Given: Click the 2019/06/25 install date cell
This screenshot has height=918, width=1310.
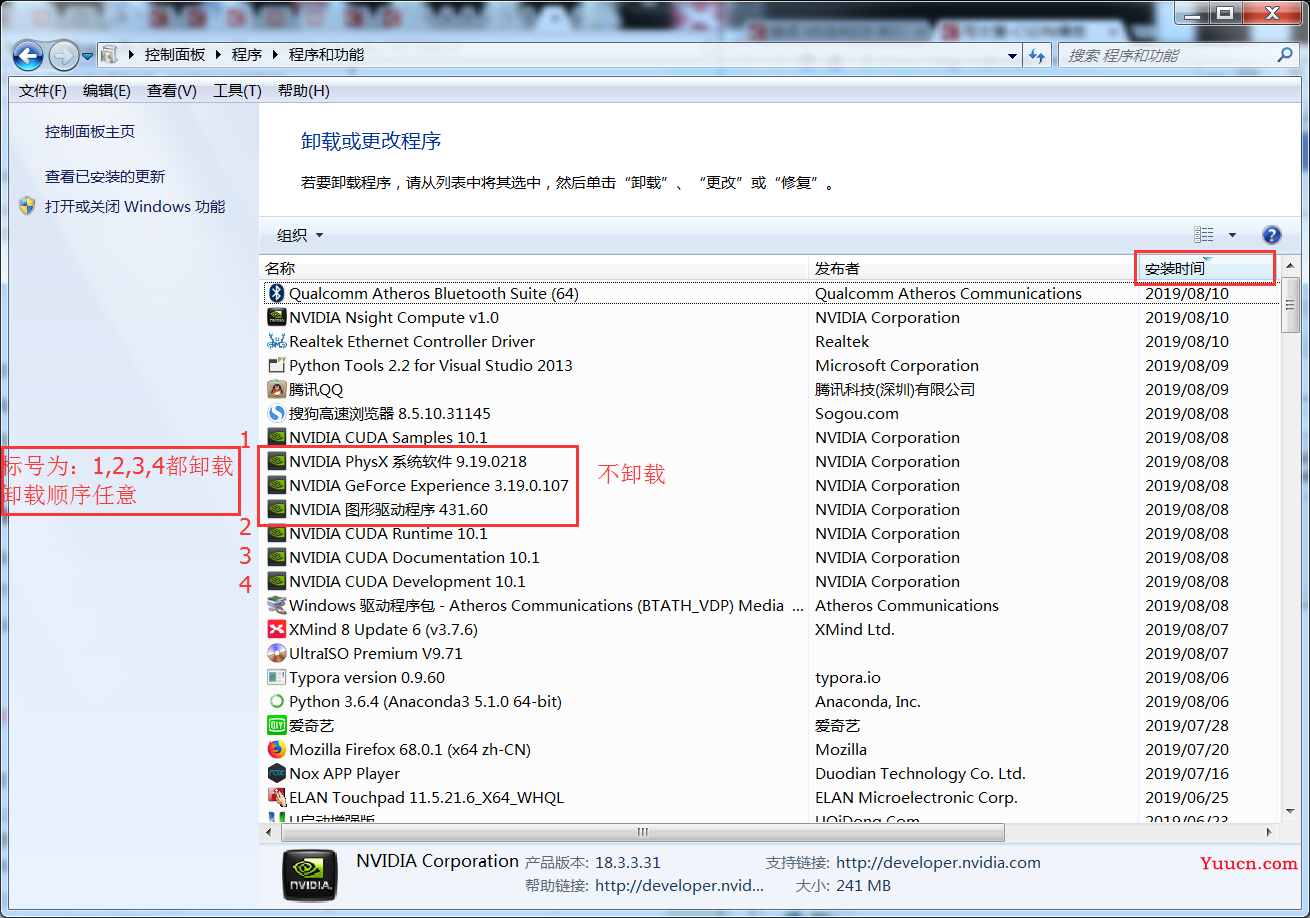Looking at the screenshot, I should (1187, 798).
